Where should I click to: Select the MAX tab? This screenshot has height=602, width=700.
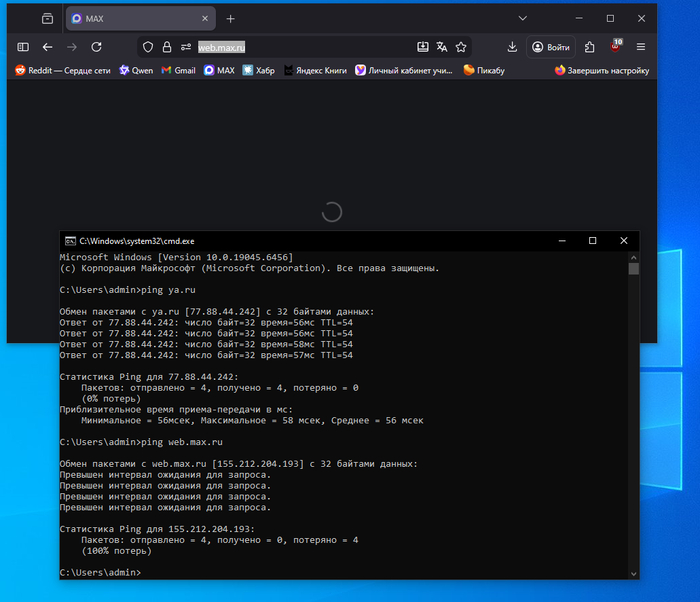coord(130,18)
